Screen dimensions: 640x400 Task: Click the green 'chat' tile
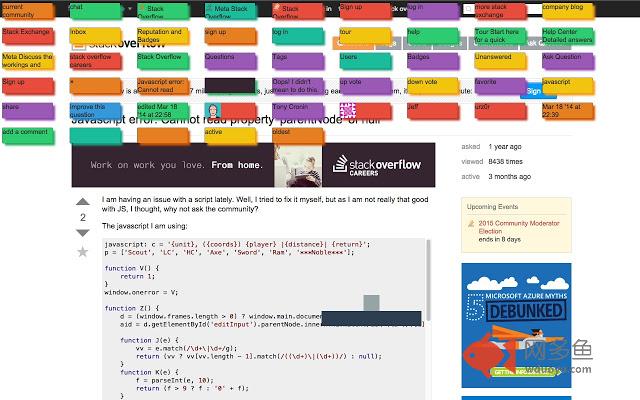[96, 11]
